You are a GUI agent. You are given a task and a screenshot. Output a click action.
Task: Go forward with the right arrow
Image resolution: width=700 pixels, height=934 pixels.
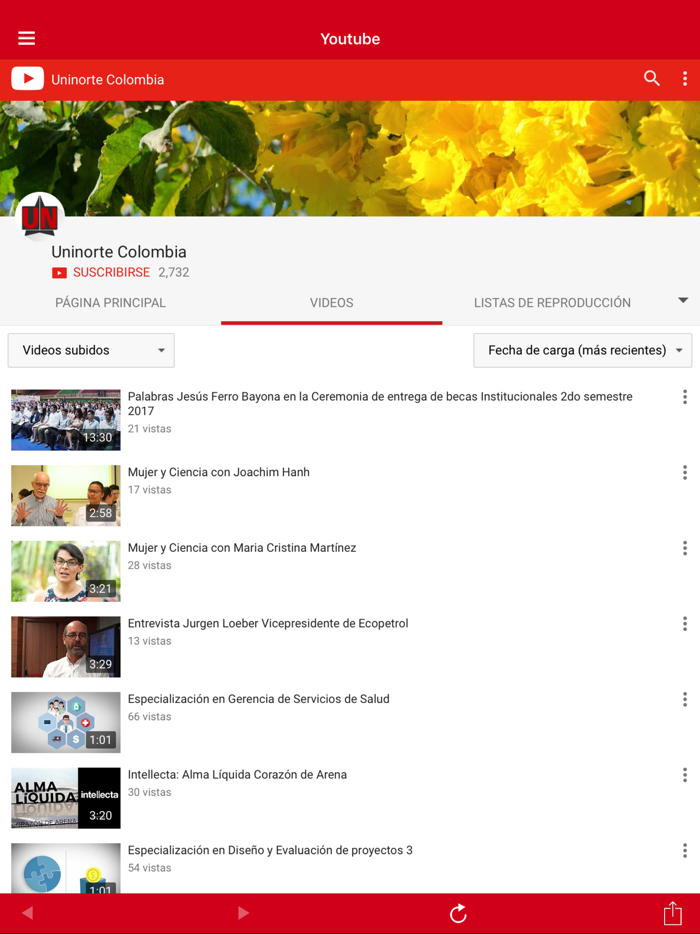[x=243, y=913]
